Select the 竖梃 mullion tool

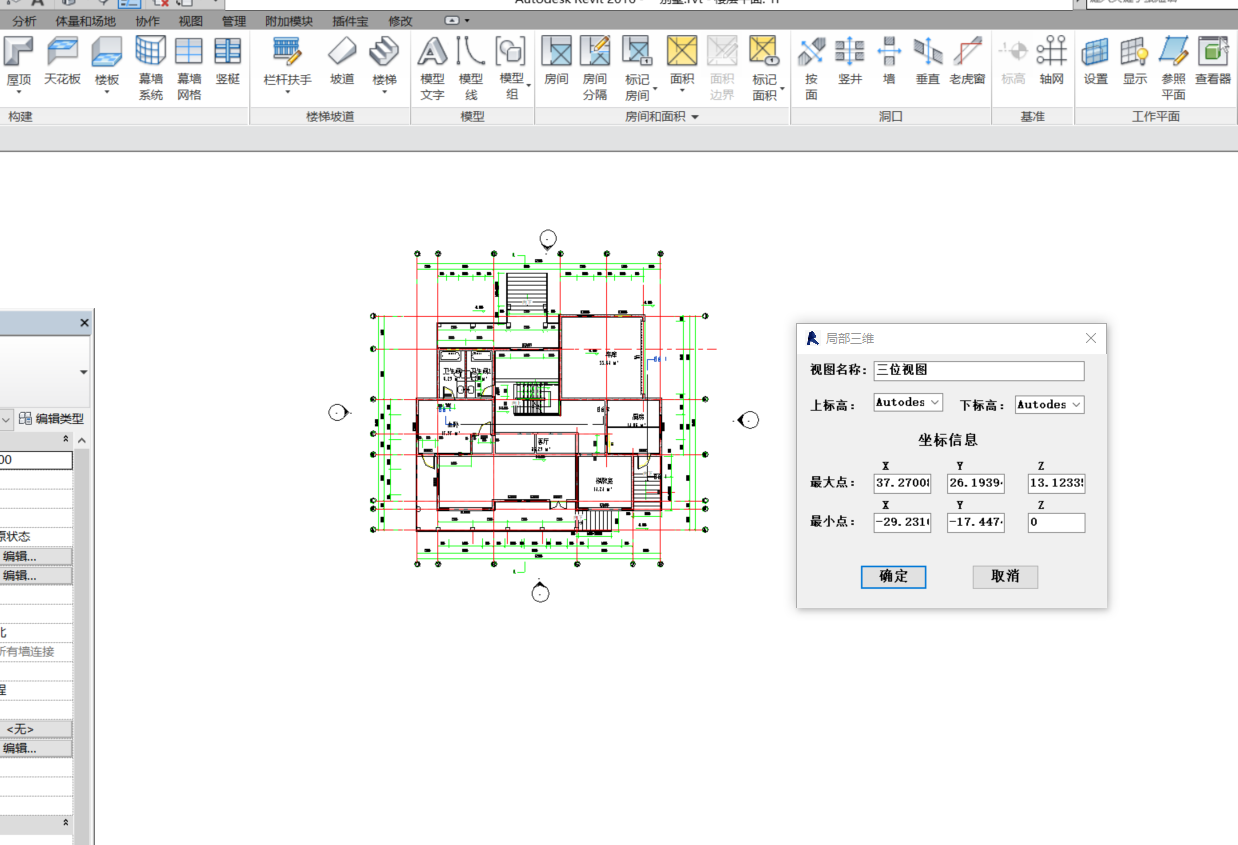coord(228,60)
